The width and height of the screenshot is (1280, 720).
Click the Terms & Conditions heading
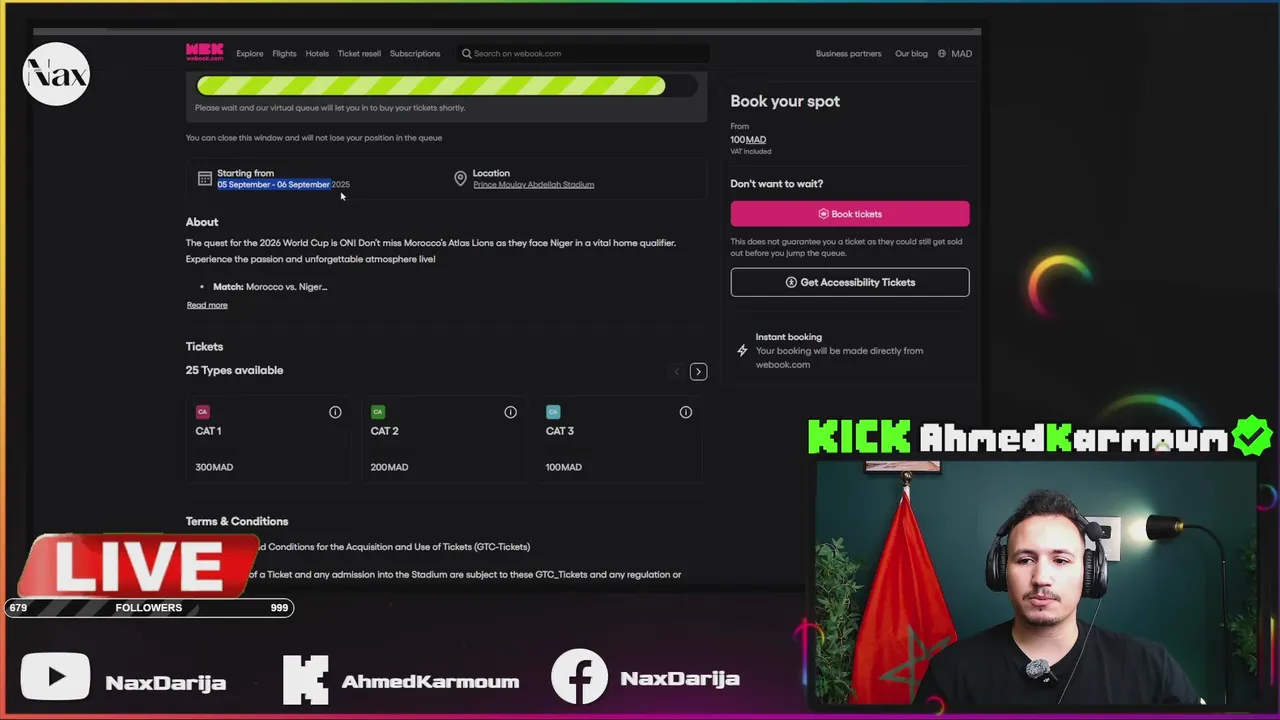coord(237,521)
